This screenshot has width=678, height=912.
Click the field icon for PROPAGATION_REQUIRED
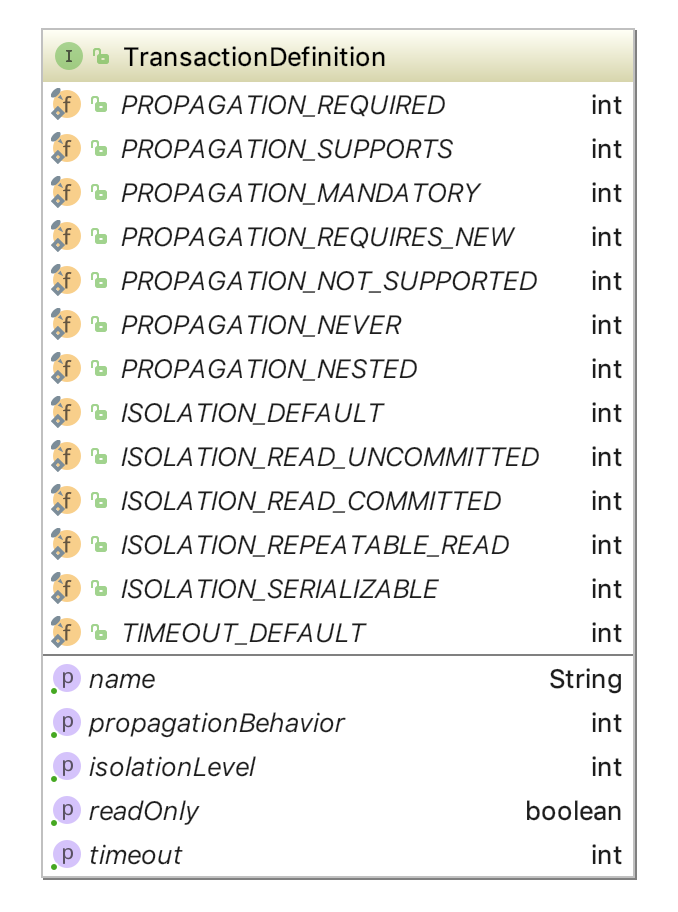pos(65,105)
